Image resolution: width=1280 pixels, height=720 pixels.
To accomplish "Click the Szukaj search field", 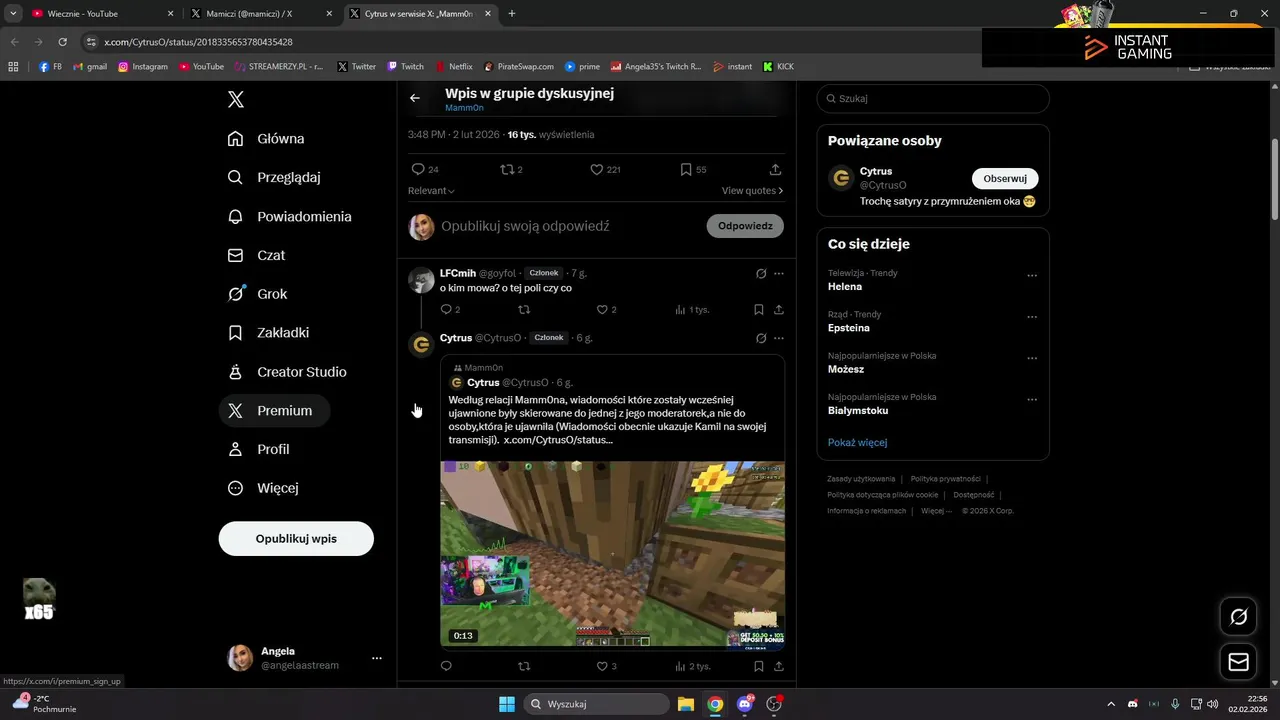I will 933,98.
